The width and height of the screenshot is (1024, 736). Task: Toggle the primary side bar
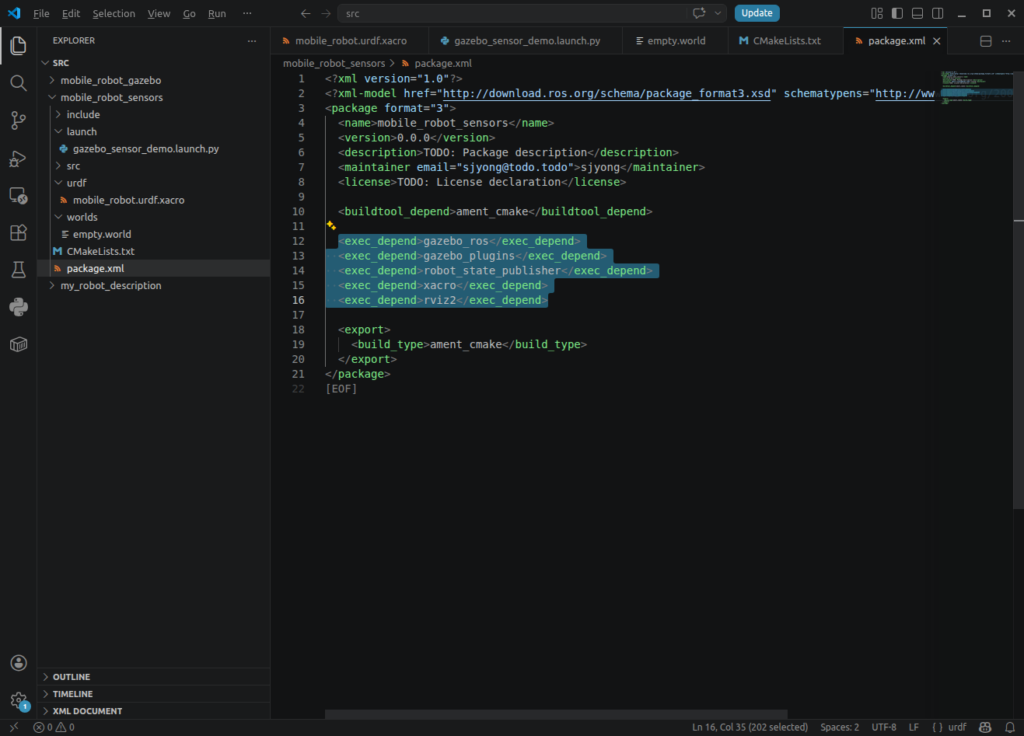897,13
